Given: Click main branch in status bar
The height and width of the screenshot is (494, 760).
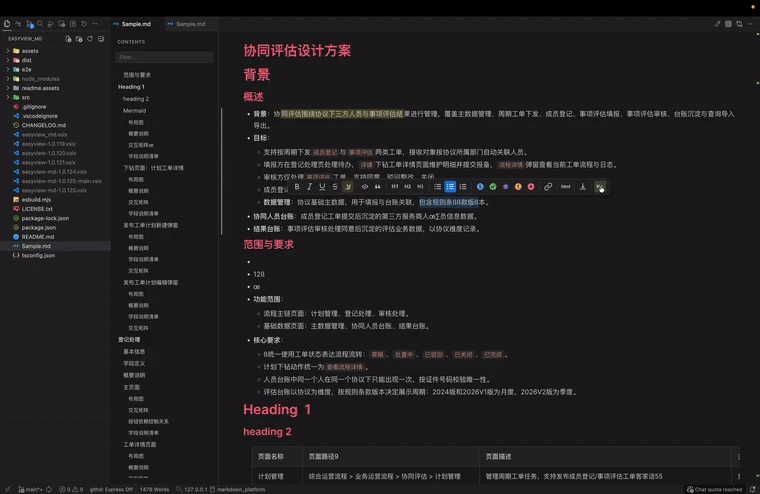Looking at the screenshot, I should pyautogui.click(x=31, y=489).
